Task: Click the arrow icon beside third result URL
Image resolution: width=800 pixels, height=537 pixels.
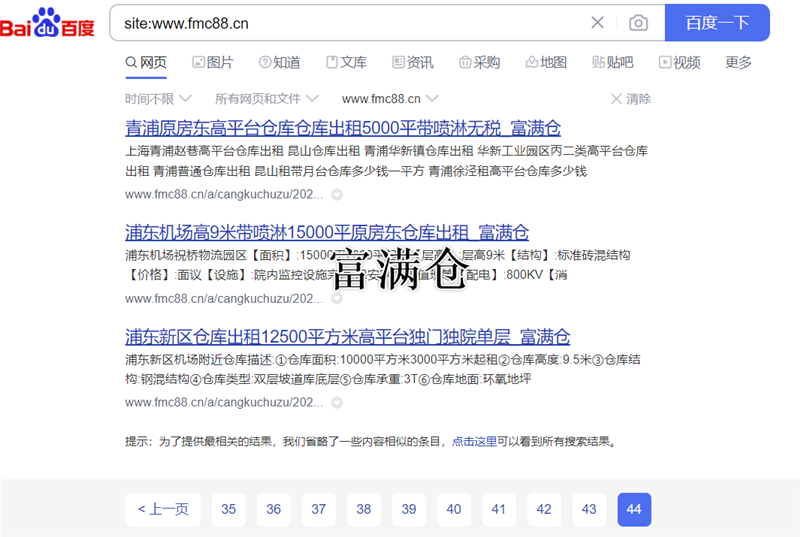Action: click(x=337, y=403)
